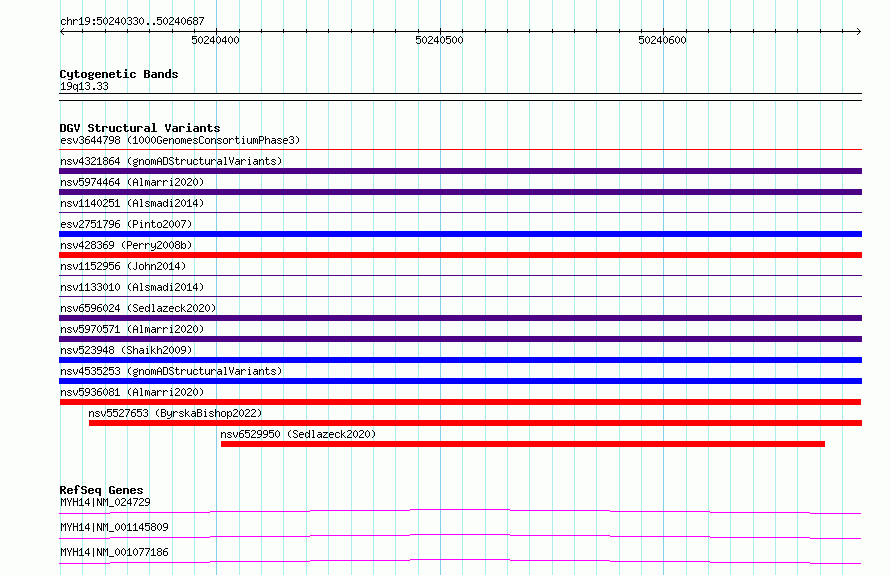Select nsv6529950 (Sedlazeck2020) label
This screenshot has width=890, height=575.
click(298, 434)
